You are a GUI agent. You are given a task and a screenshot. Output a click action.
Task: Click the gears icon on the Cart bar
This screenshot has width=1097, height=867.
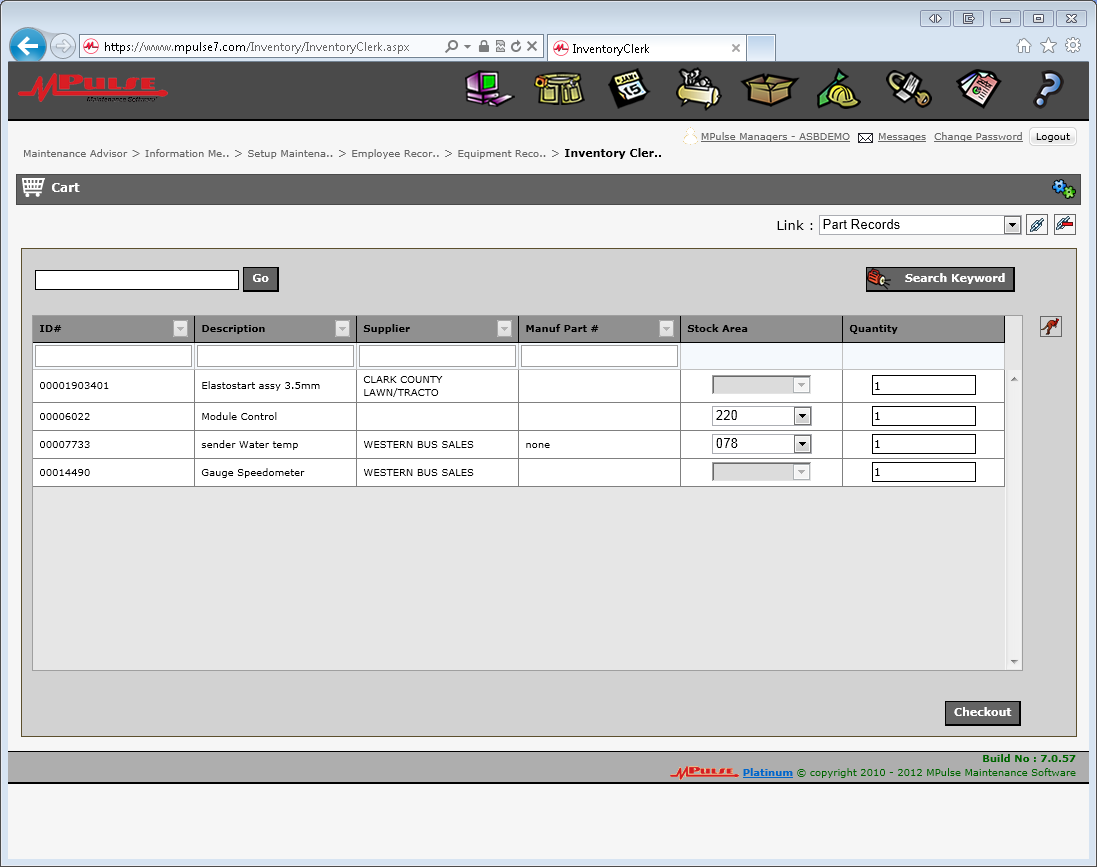pos(1064,188)
